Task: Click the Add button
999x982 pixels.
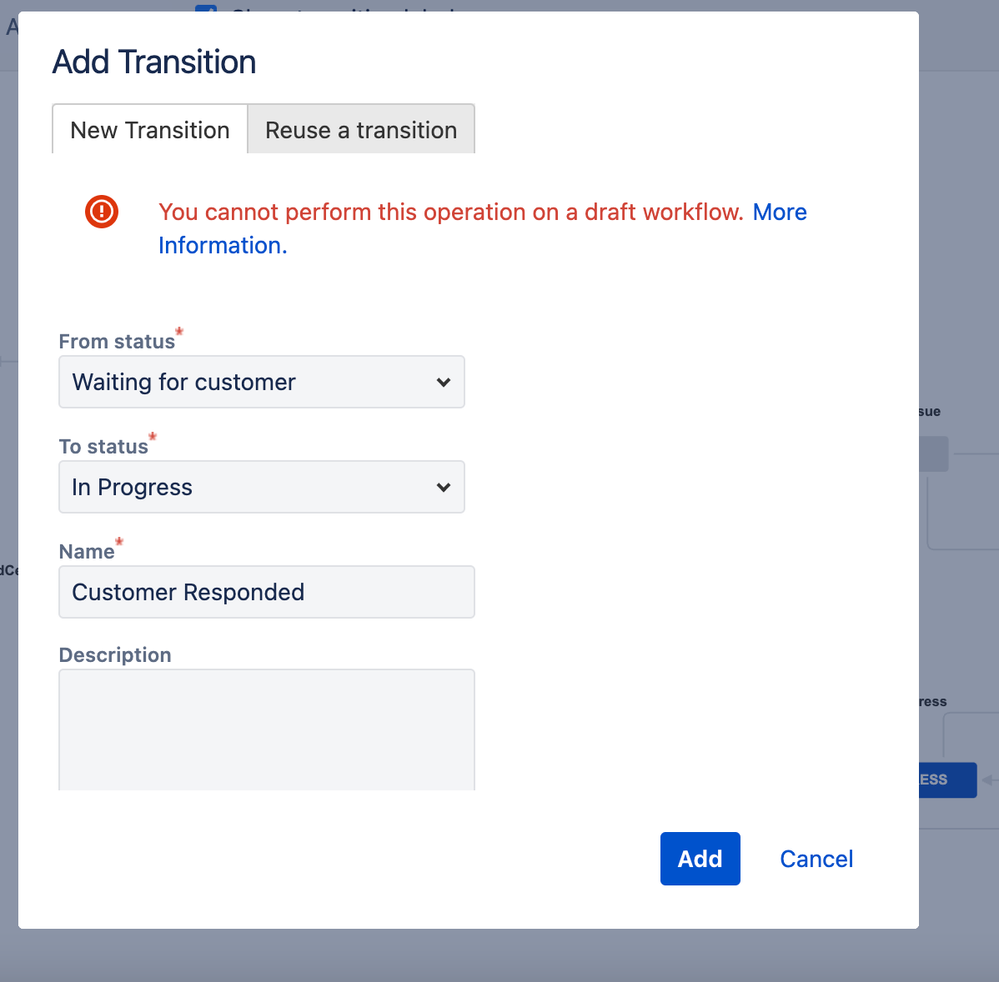Action: pyautogui.click(x=700, y=858)
